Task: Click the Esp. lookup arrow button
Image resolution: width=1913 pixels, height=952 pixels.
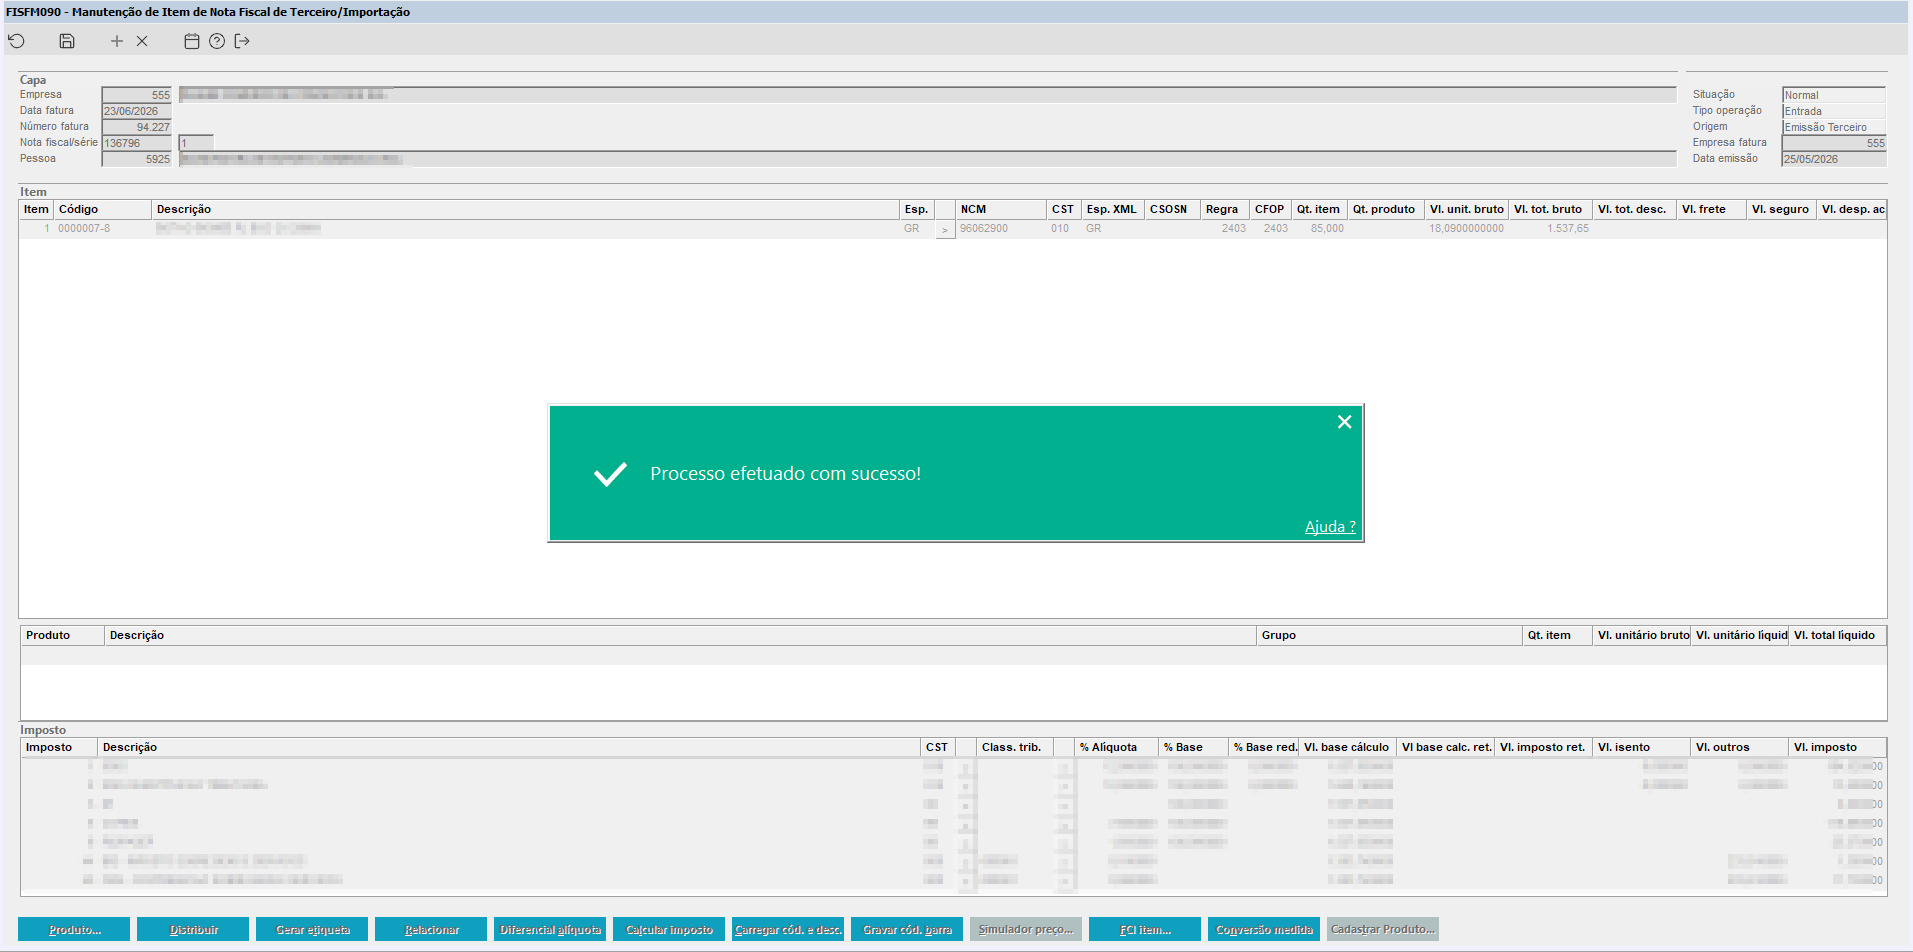Action: click(945, 229)
